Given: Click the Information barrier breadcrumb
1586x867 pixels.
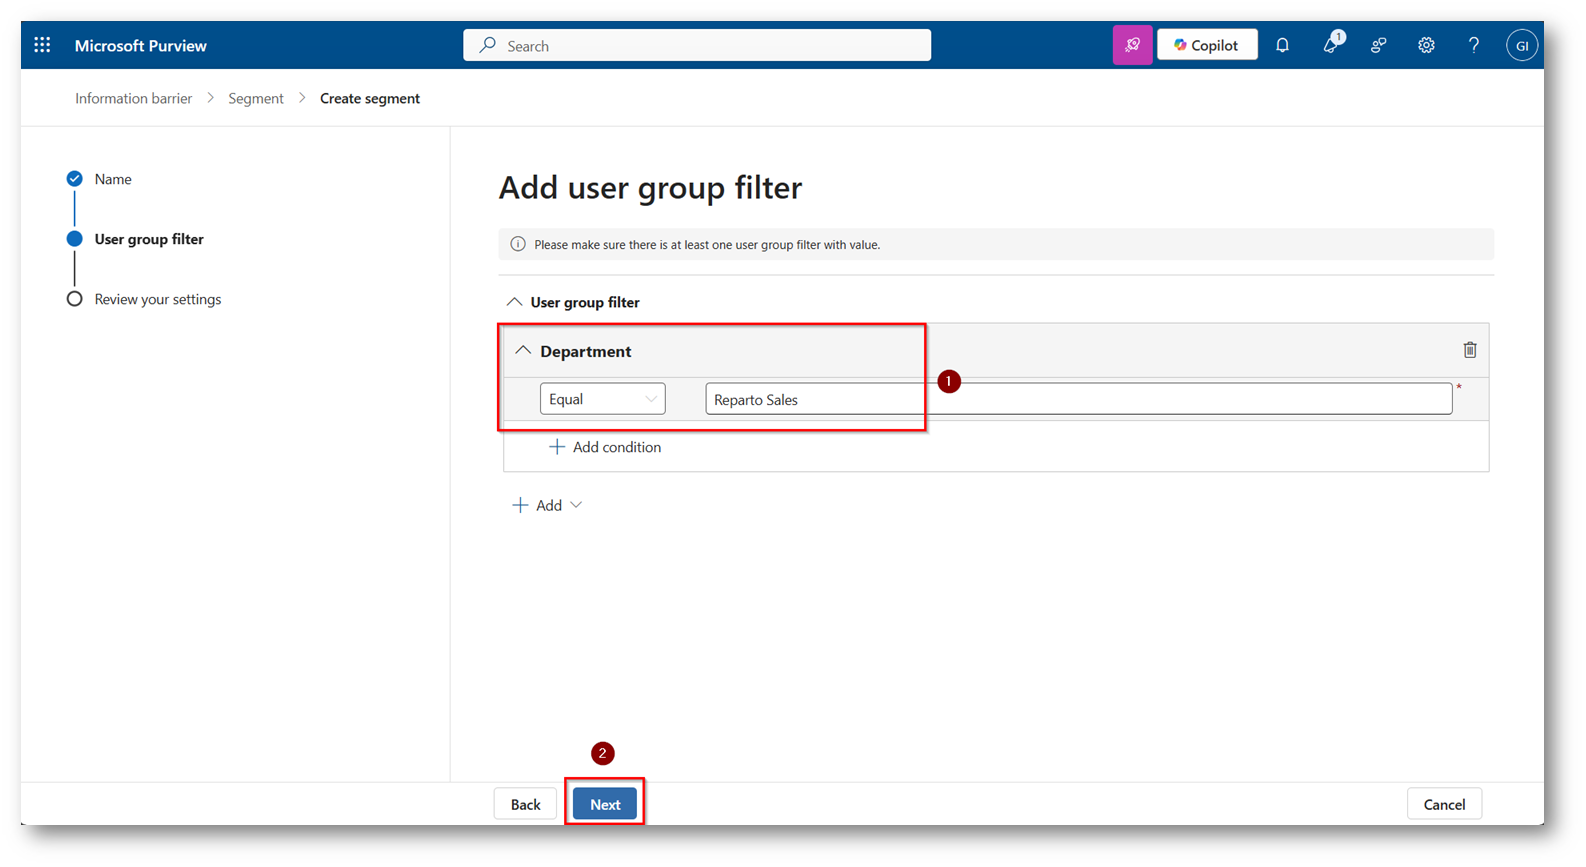Looking at the screenshot, I should (x=133, y=98).
